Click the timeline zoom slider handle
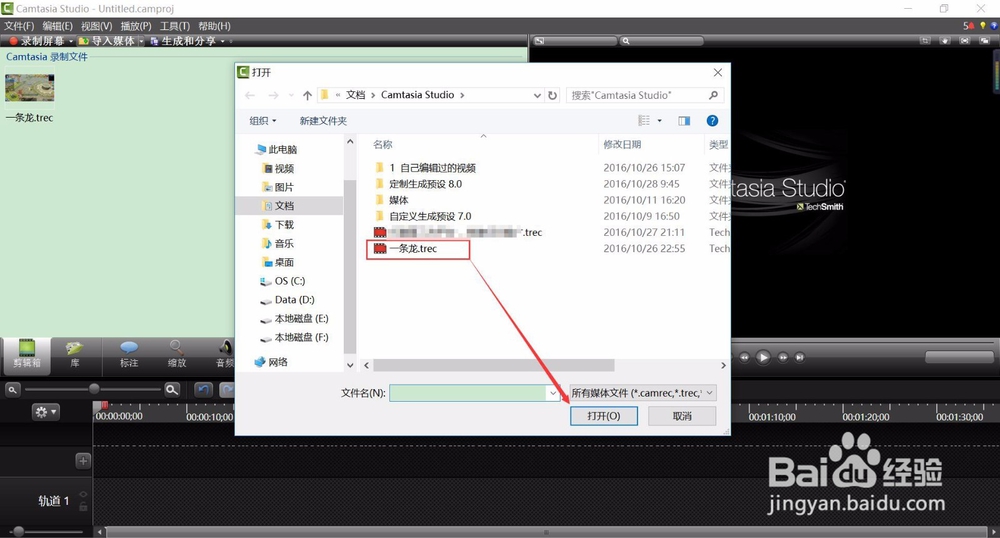Viewport: 1000px width, 538px height. tap(94, 389)
